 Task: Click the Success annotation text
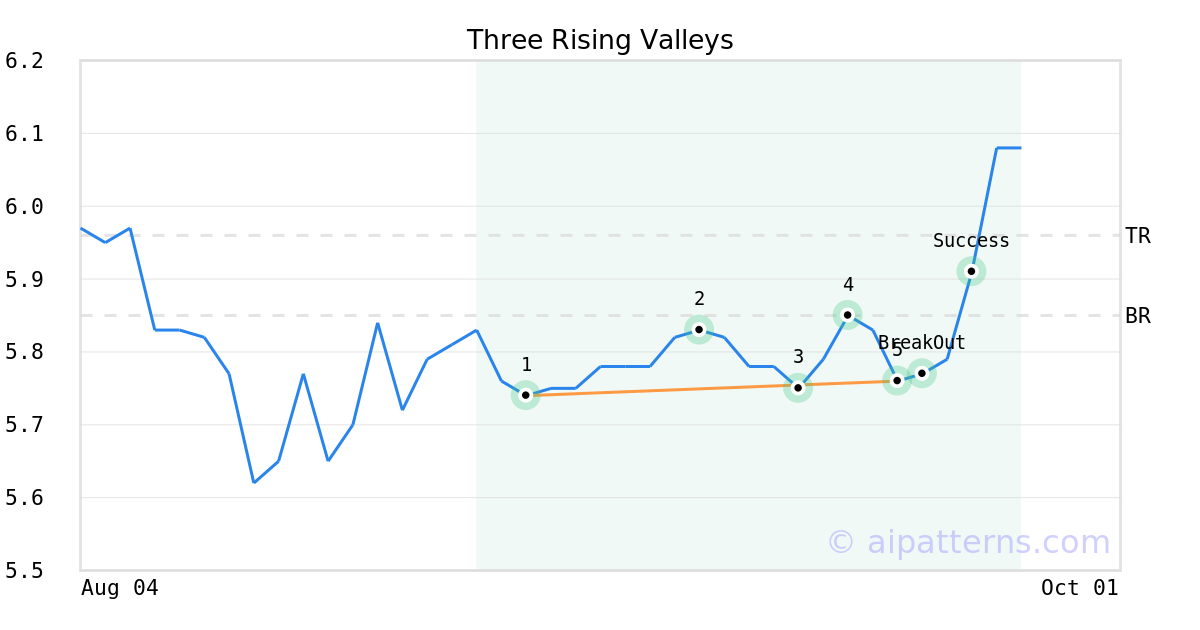(971, 241)
